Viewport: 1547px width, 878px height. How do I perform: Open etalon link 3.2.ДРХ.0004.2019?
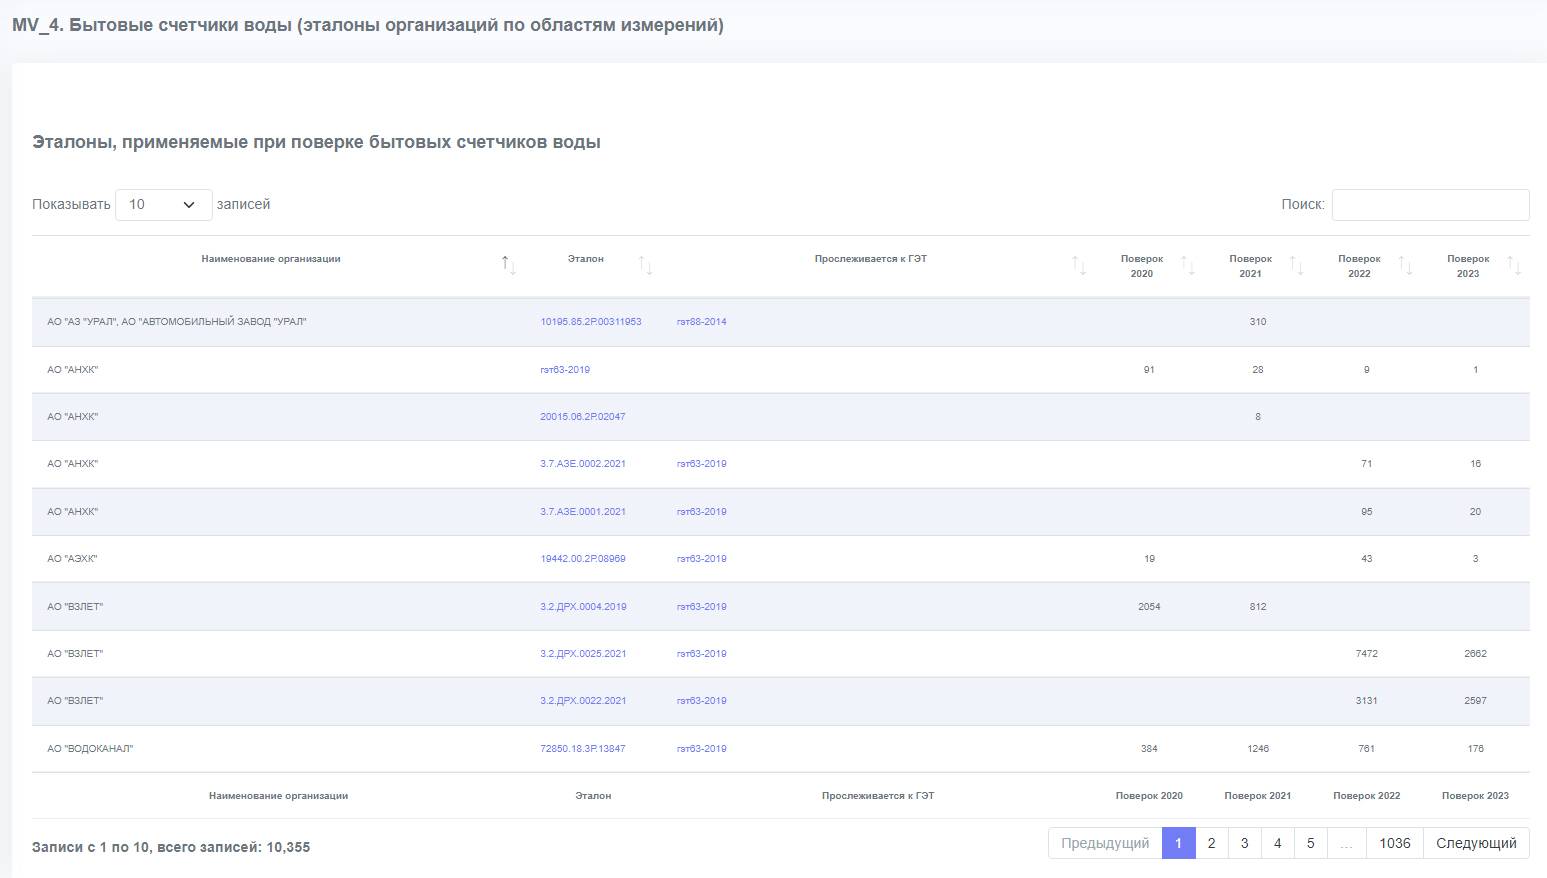pyautogui.click(x=583, y=607)
